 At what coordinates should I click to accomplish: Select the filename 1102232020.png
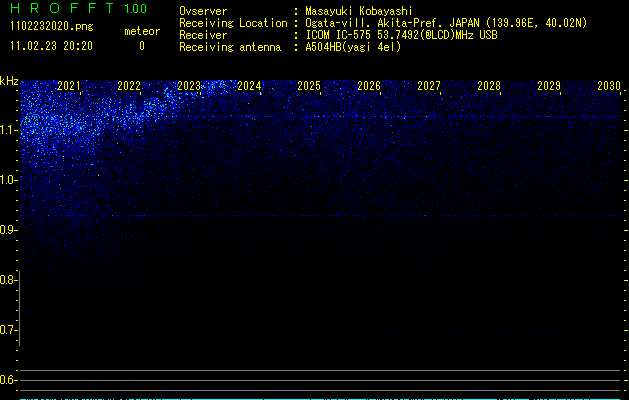click(x=52, y=27)
